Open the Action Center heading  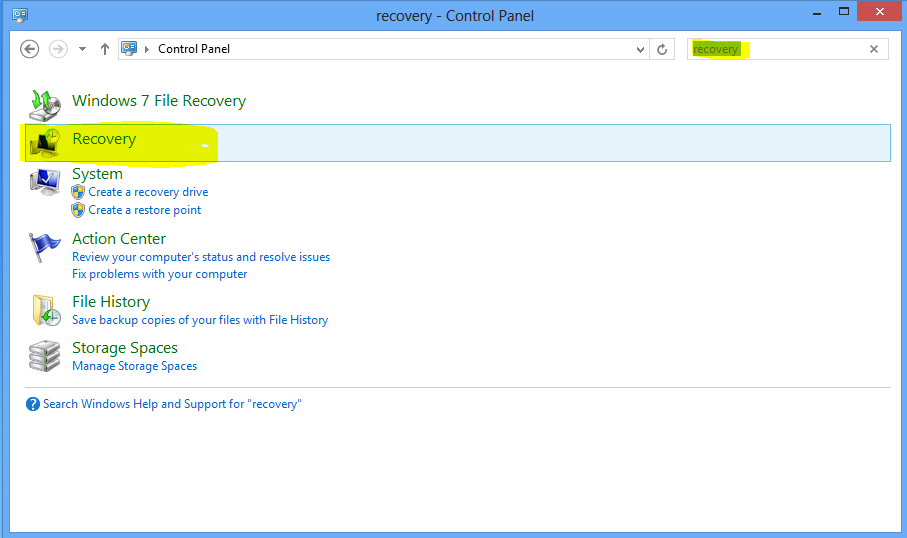pos(119,238)
